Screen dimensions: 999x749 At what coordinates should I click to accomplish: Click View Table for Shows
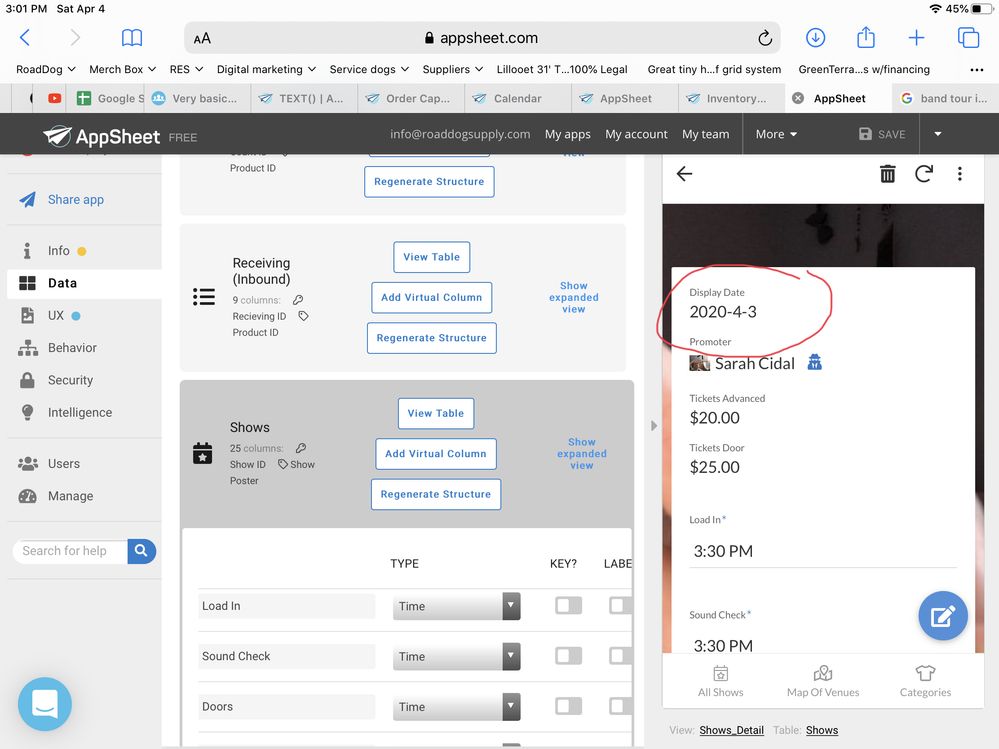coord(436,413)
